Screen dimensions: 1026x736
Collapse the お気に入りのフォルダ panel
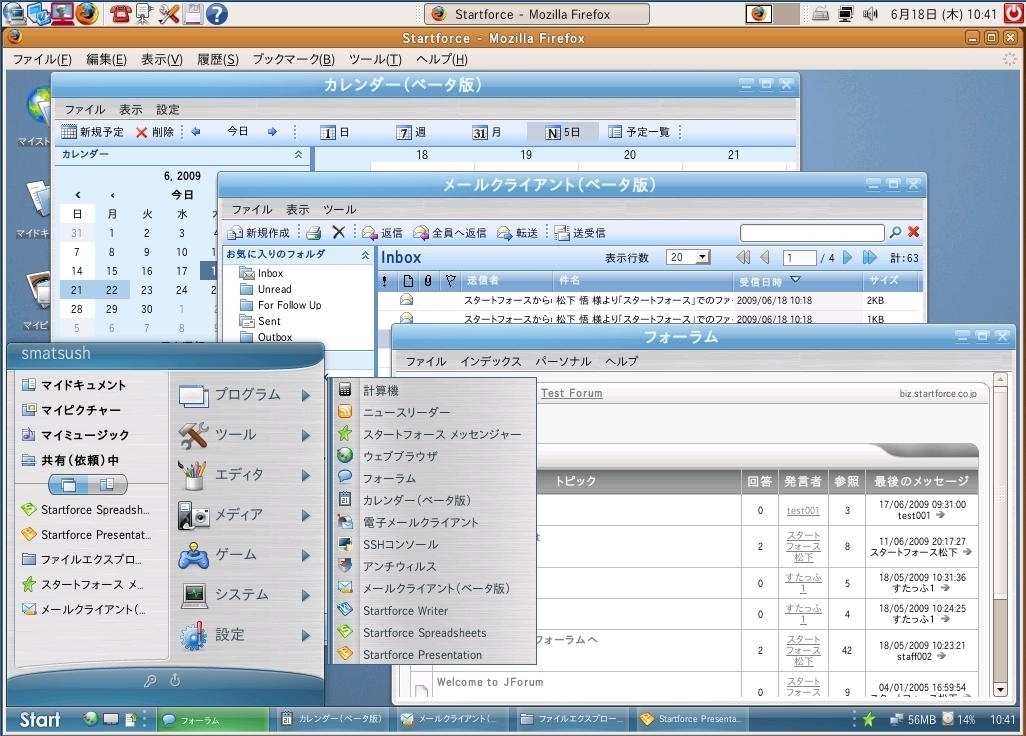[365, 254]
